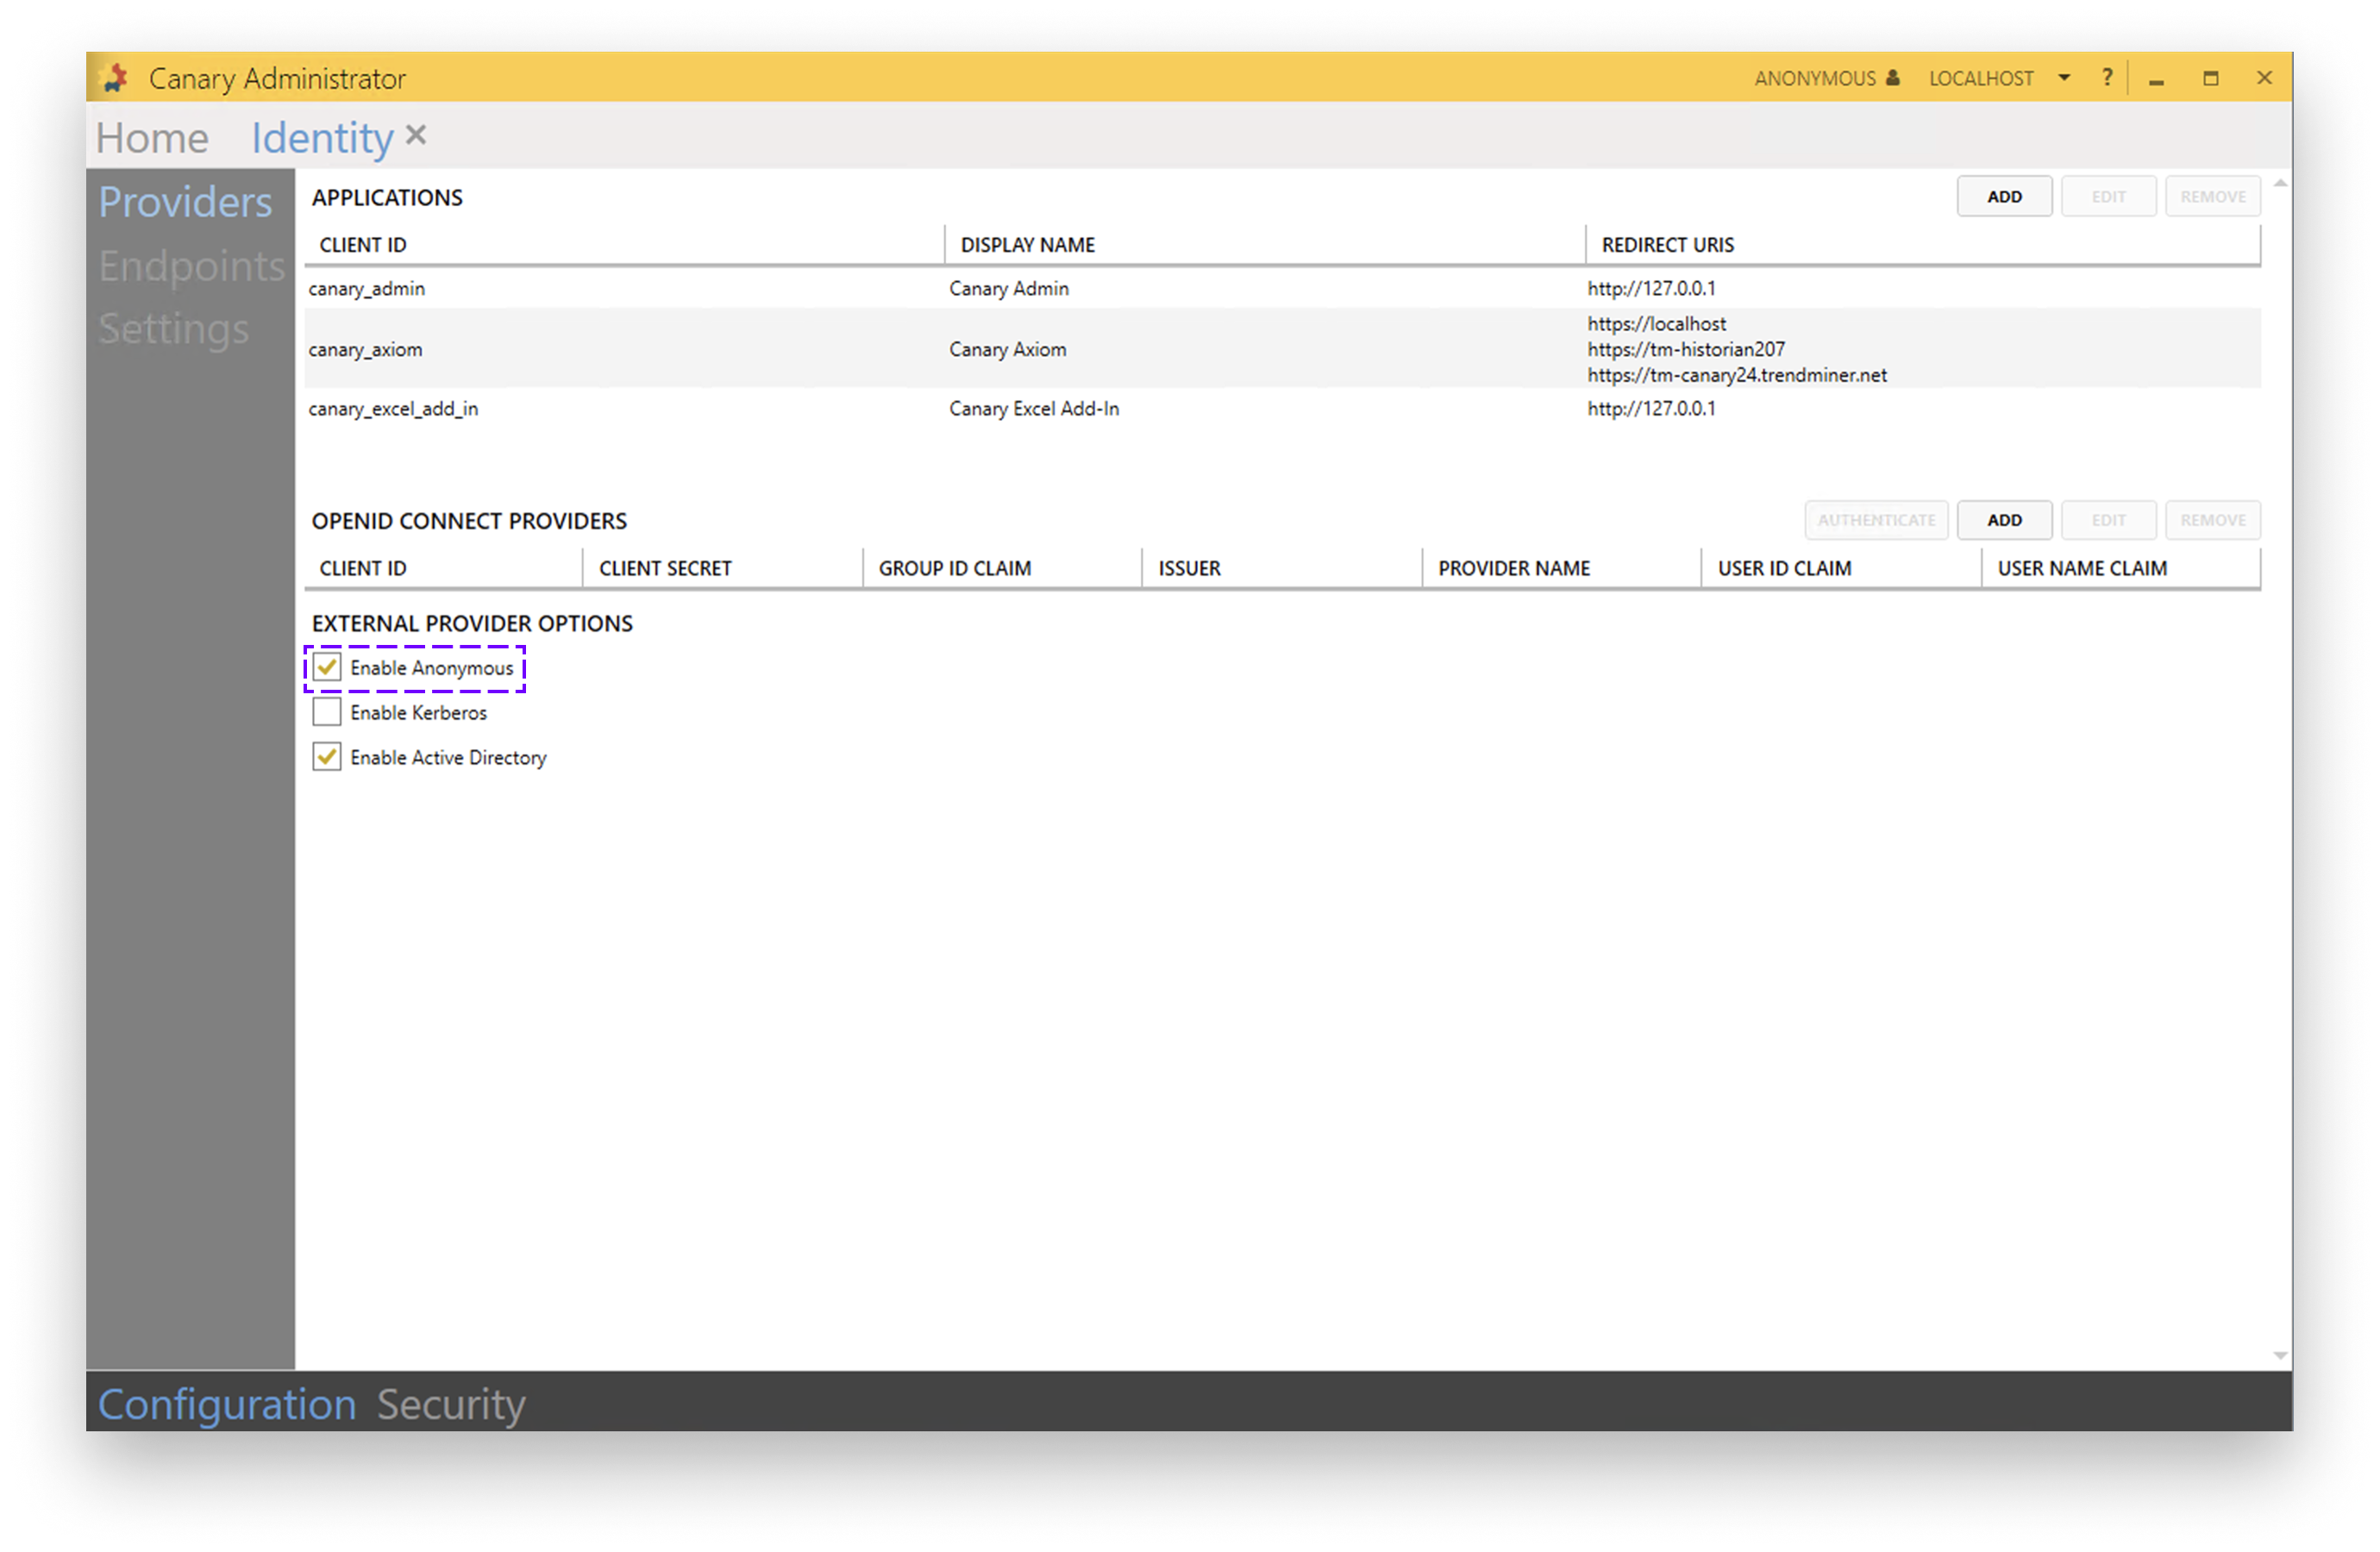Click the GROUP ID CLAIM column header
The height and width of the screenshot is (1552, 2380).
pos(1002,568)
